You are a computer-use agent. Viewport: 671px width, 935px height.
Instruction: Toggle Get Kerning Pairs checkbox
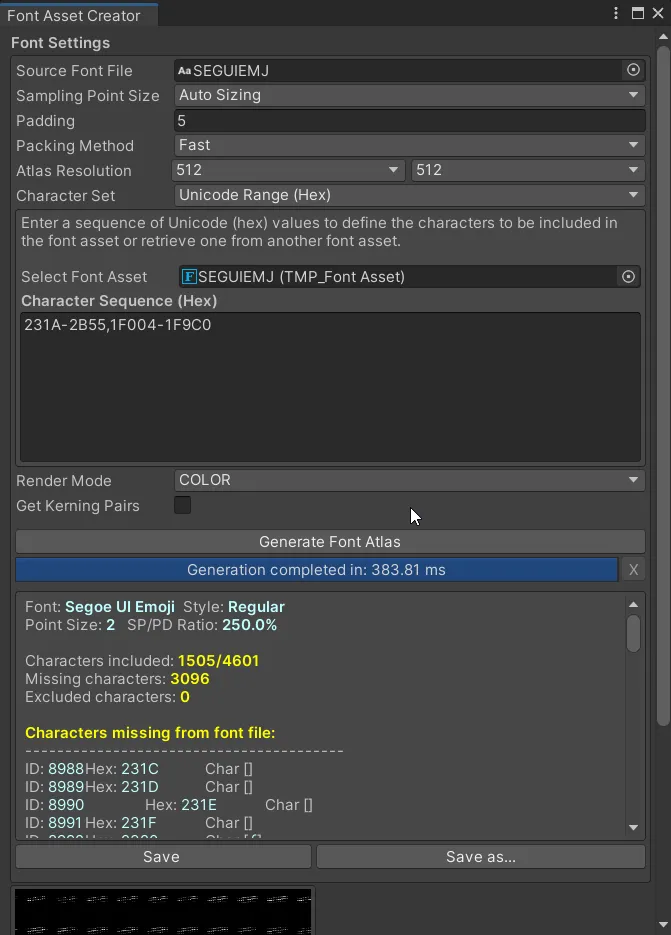pyautogui.click(x=183, y=505)
